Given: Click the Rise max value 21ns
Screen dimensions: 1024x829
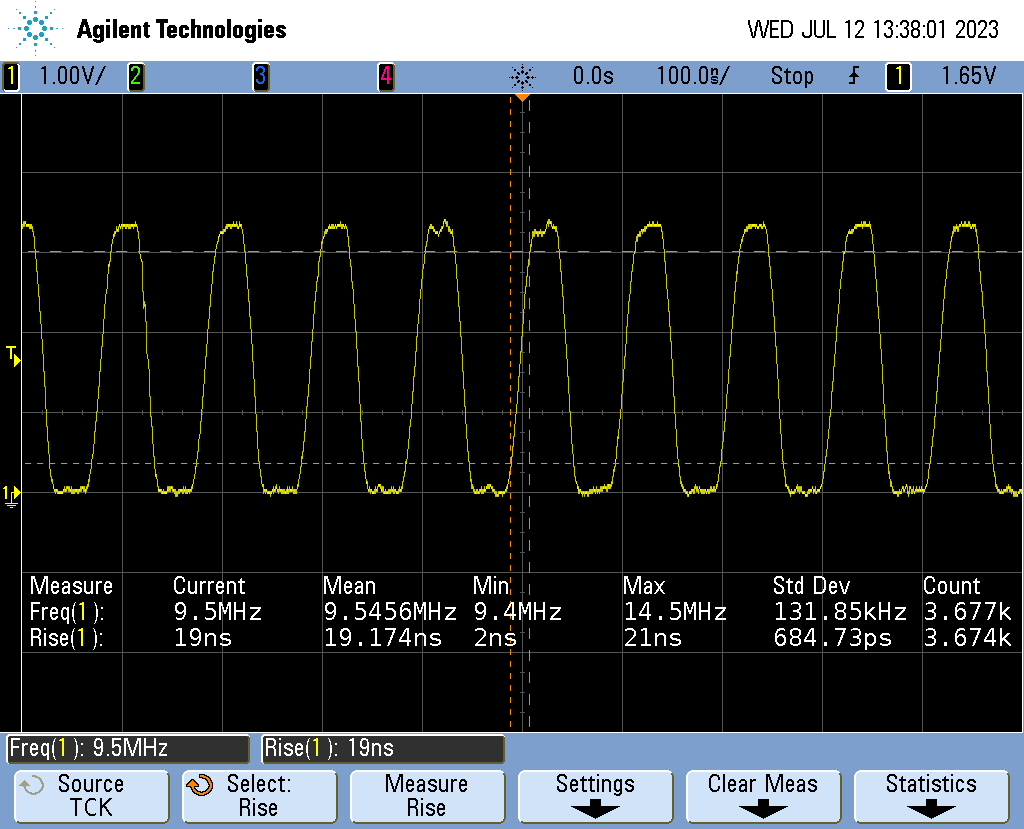Looking at the screenshot, I should coord(652,638).
